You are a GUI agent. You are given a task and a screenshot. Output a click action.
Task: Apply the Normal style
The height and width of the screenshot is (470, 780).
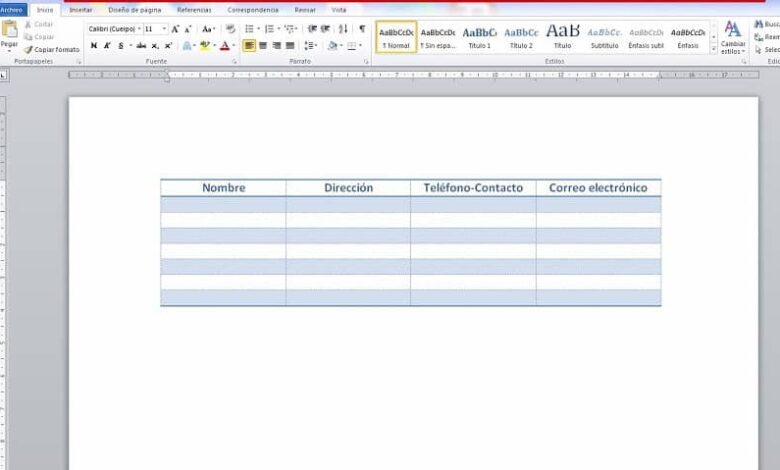click(x=396, y=37)
